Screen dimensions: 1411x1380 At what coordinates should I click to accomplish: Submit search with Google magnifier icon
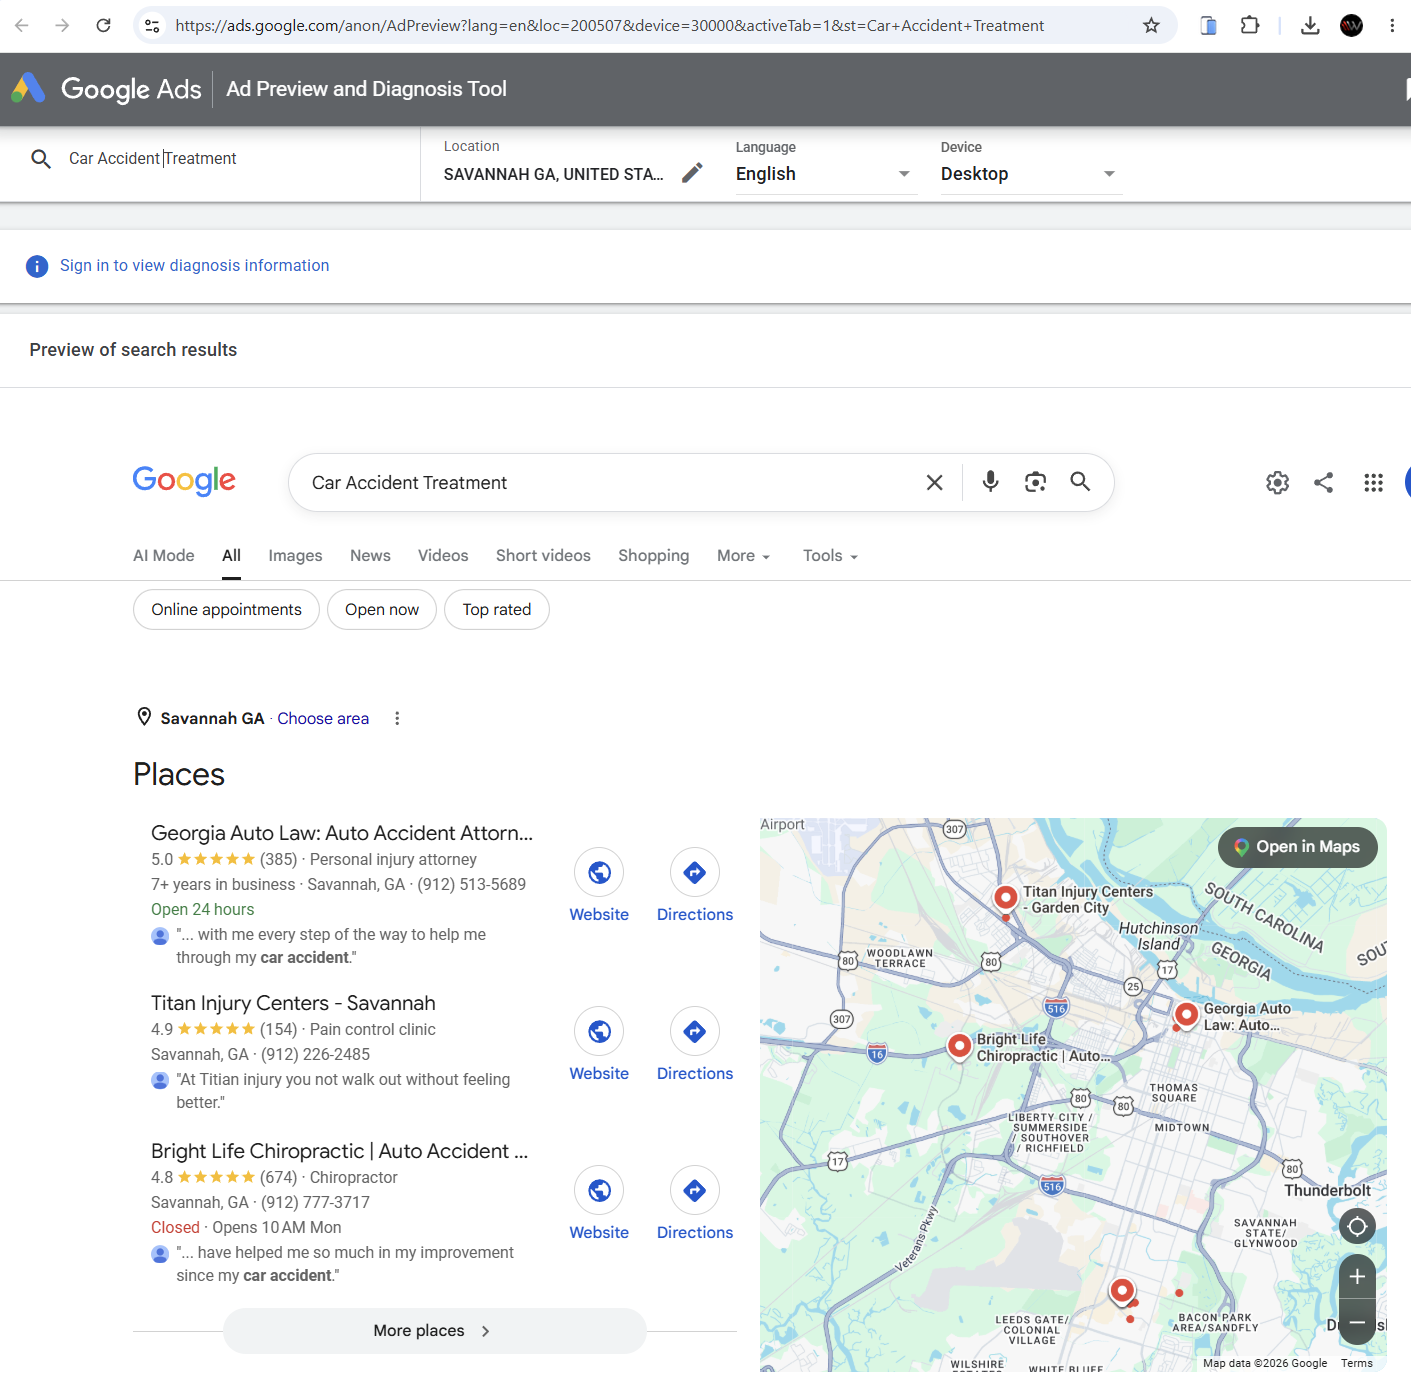point(1080,482)
